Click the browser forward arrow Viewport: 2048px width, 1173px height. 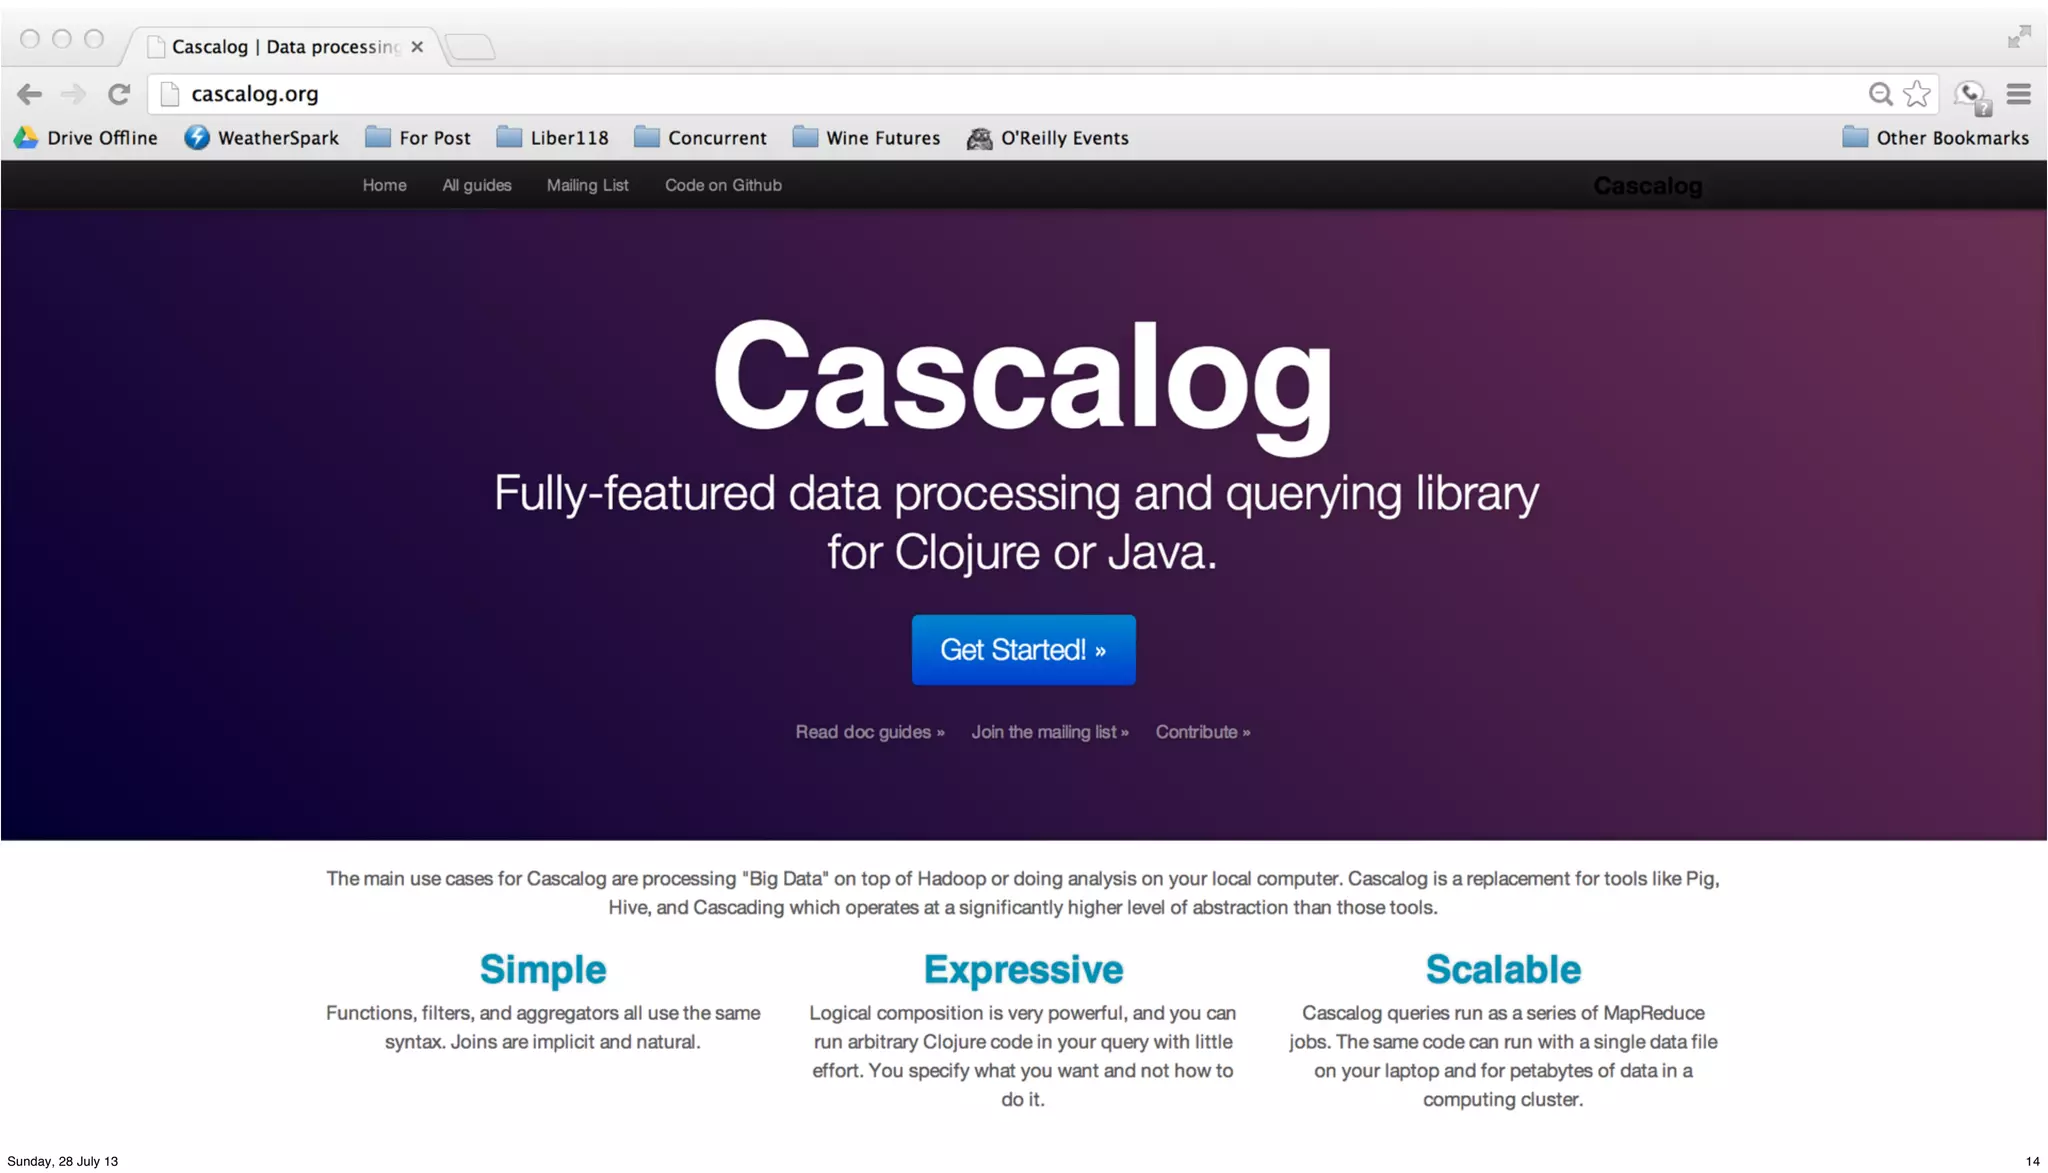(73, 94)
